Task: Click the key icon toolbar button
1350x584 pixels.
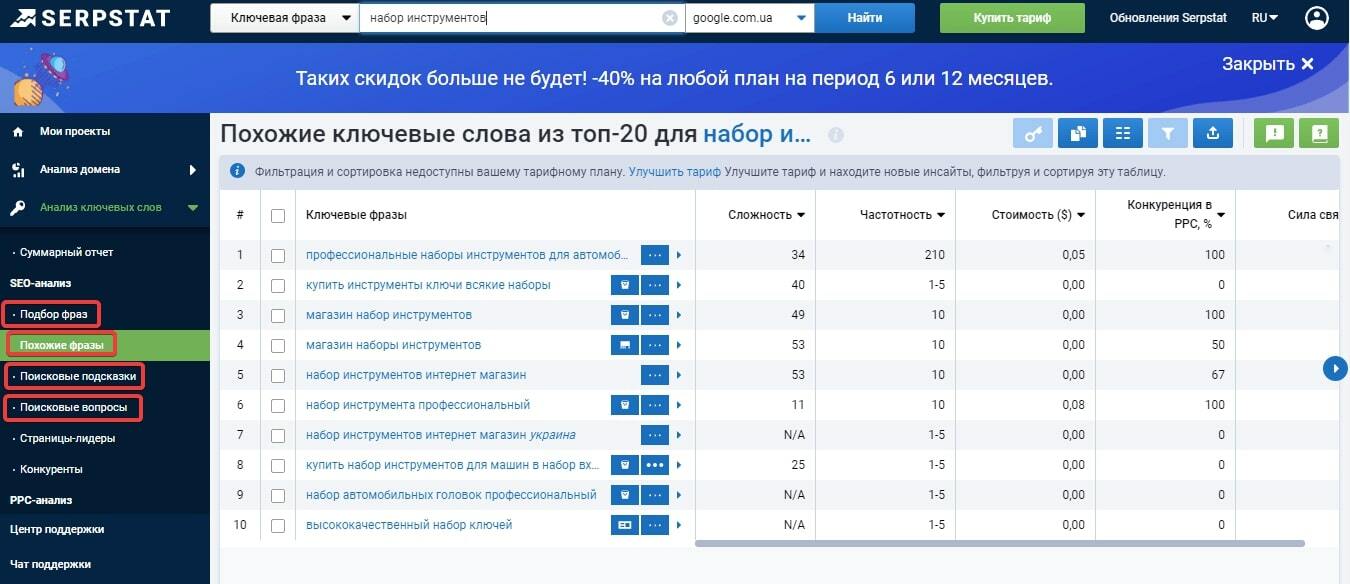Action: point(1033,133)
